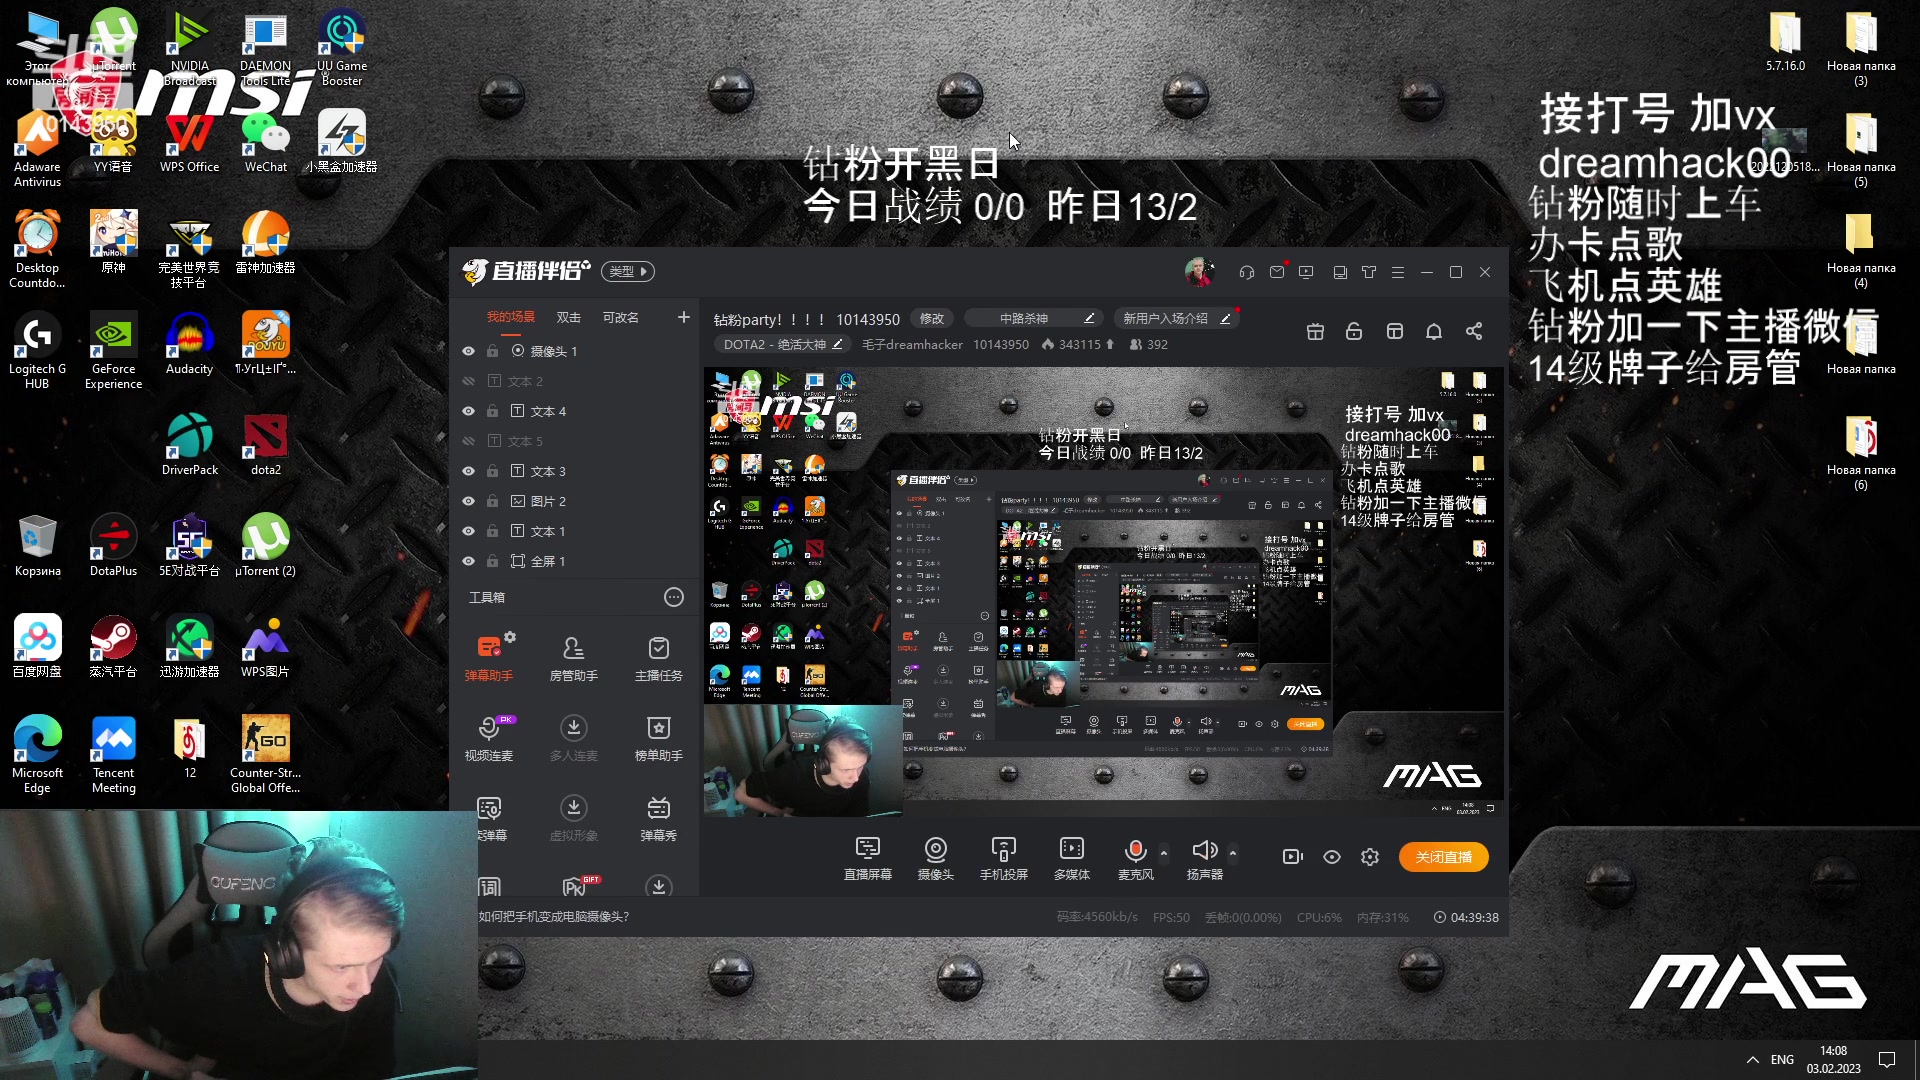The width and height of the screenshot is (1920, 1080).
Task: Open notification center in taskbar
Action: point(1887,1060)
